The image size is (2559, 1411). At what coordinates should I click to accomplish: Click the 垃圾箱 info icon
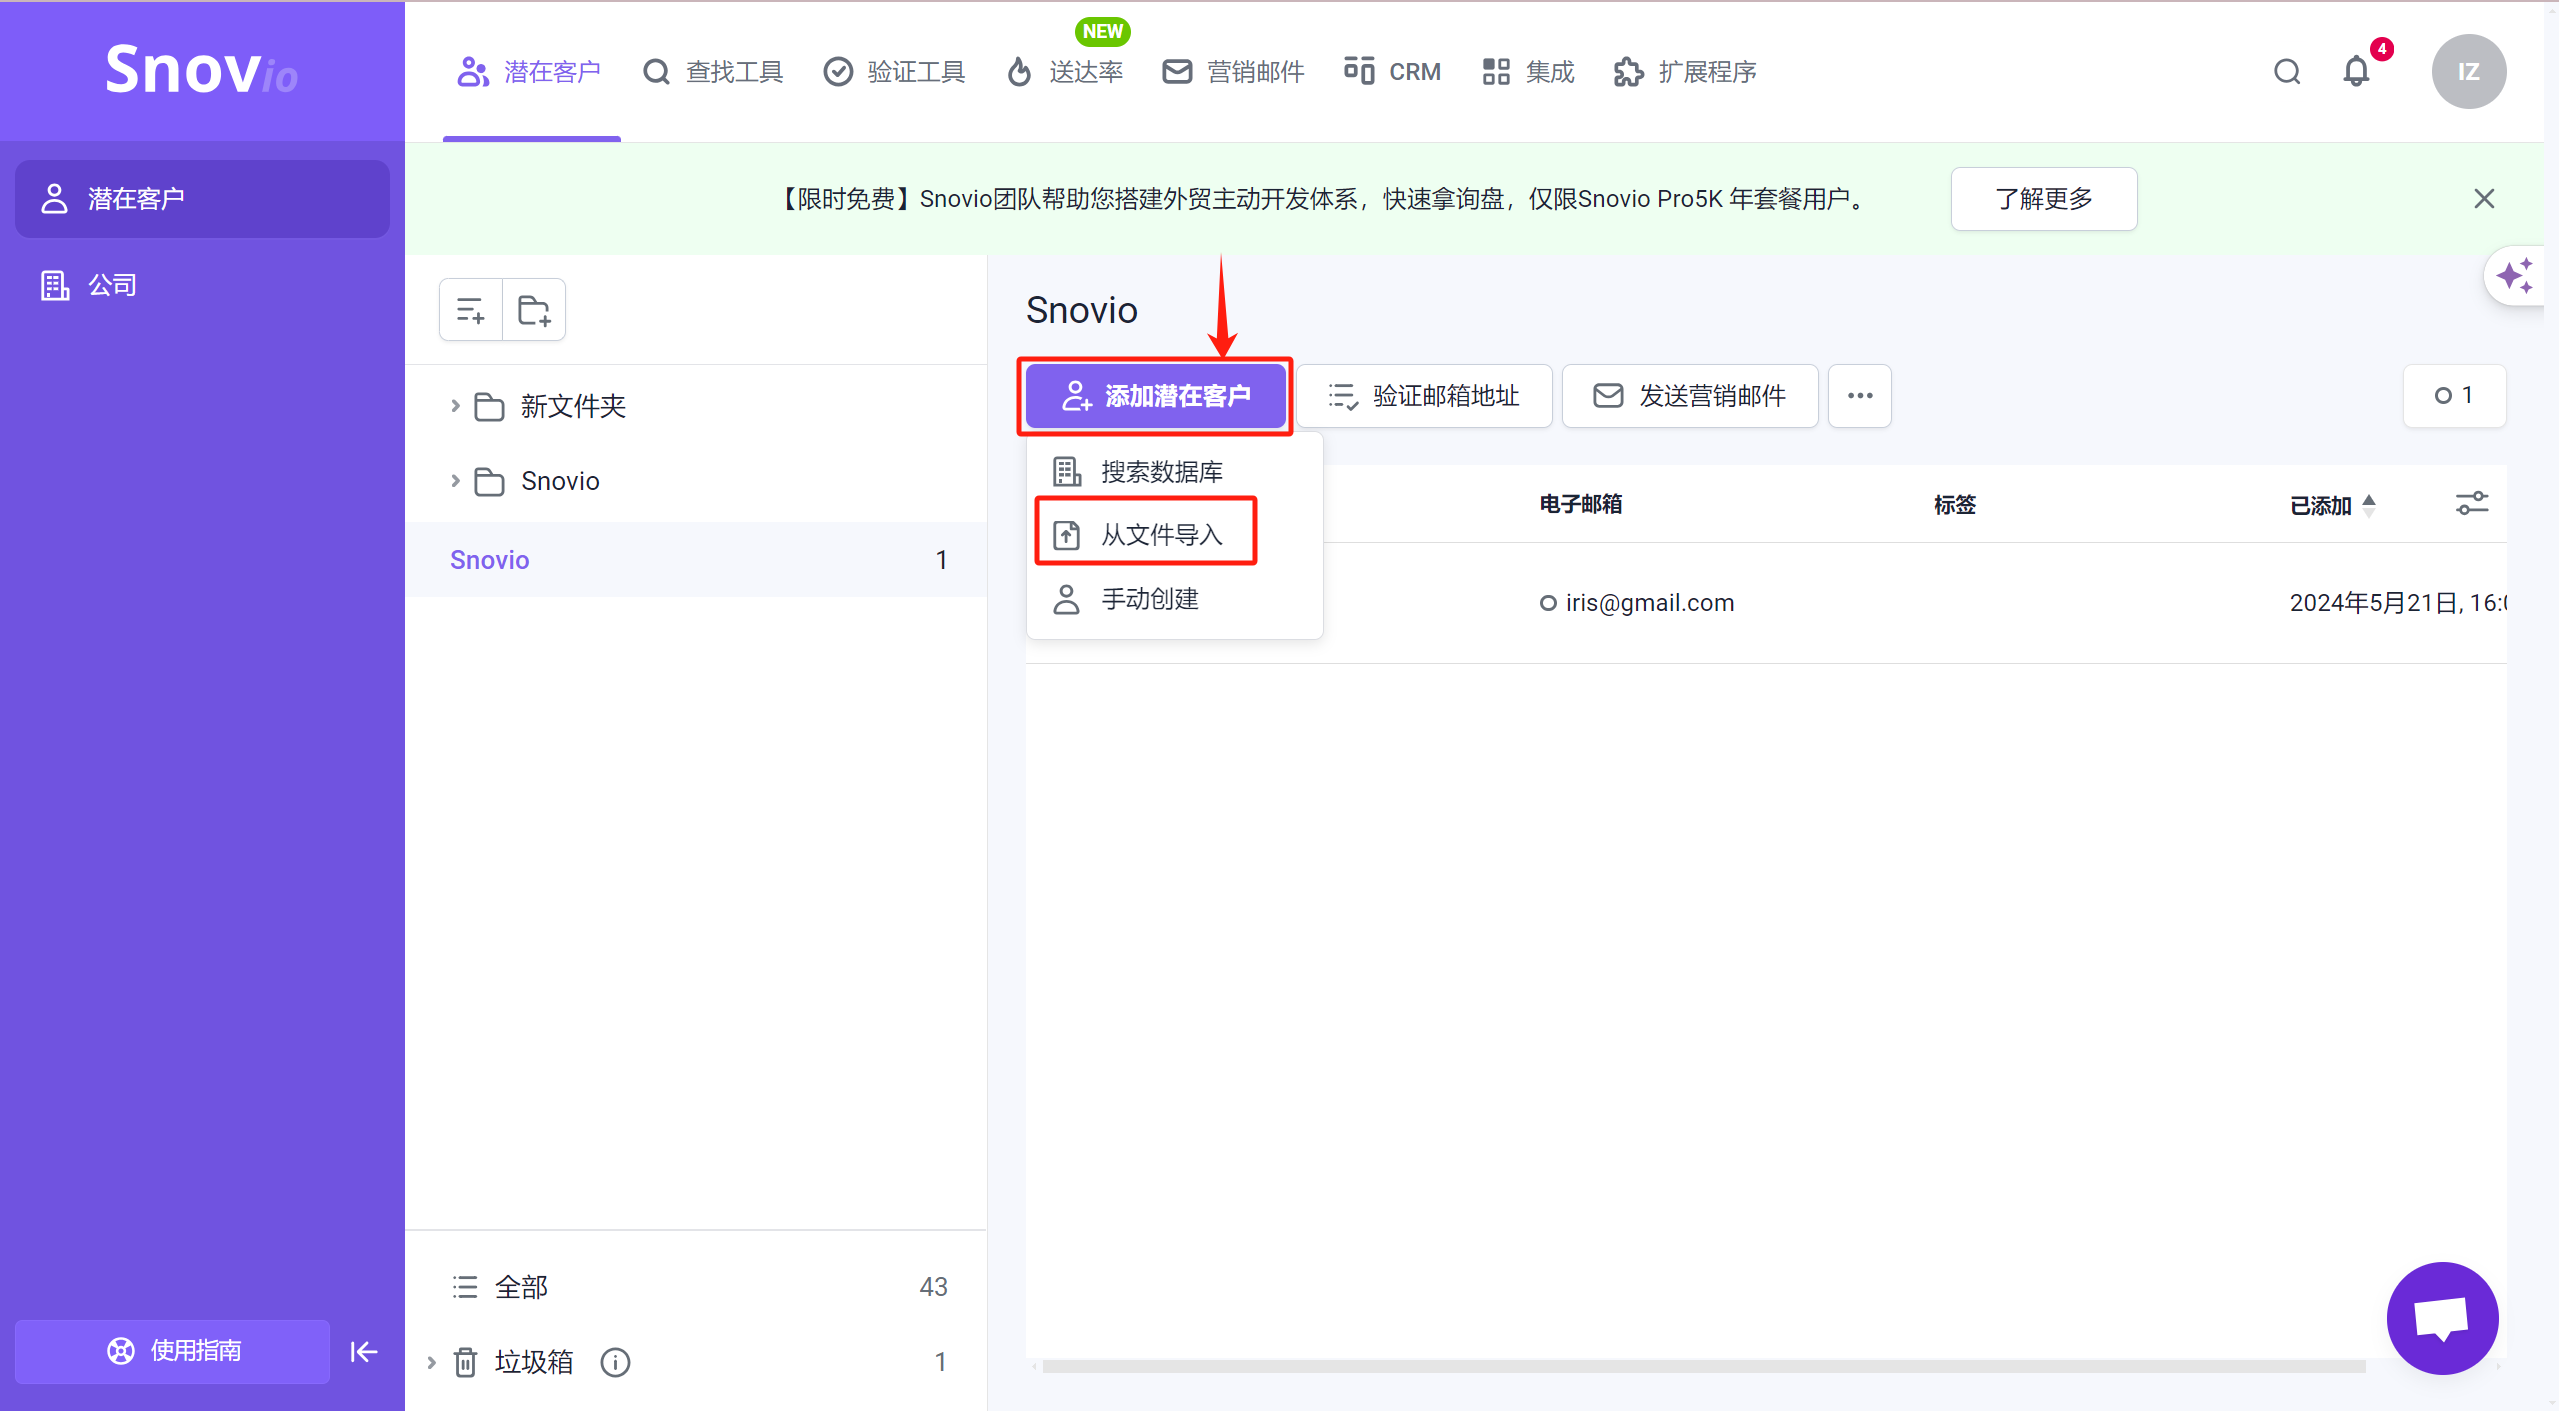[615, 1362]
